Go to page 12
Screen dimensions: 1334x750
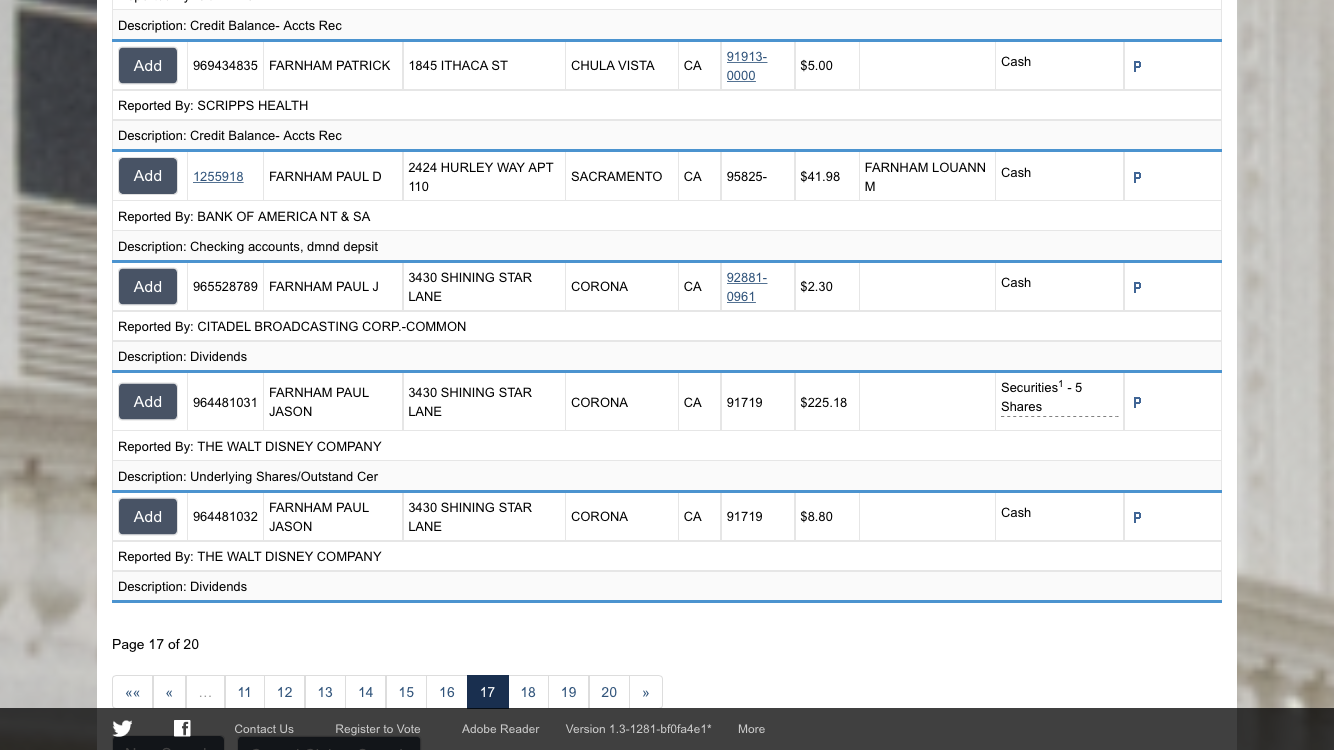click(285, 692)
